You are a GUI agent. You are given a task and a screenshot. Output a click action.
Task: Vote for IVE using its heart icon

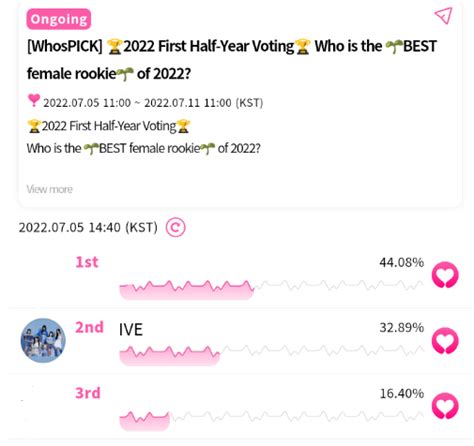click(x=445, y=341)
